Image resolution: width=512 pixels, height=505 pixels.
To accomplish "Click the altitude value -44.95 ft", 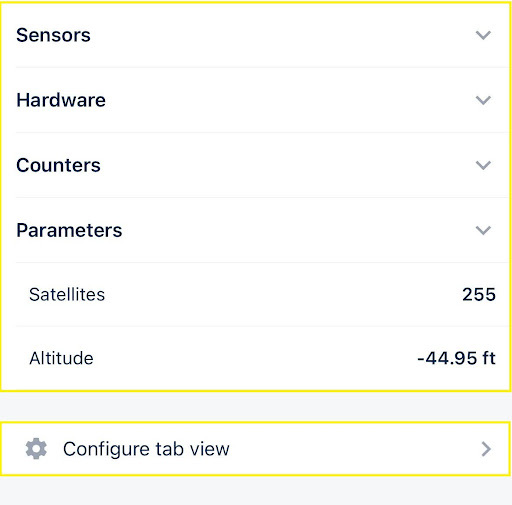I will coord(456,358).
